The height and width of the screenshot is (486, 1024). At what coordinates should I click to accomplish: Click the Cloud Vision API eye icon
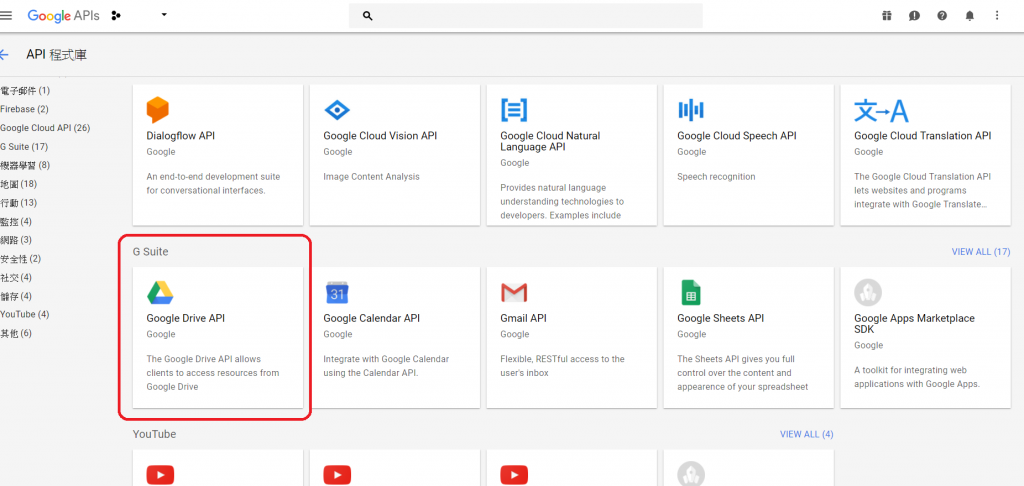pyautogui.click(x=337, y=110)
